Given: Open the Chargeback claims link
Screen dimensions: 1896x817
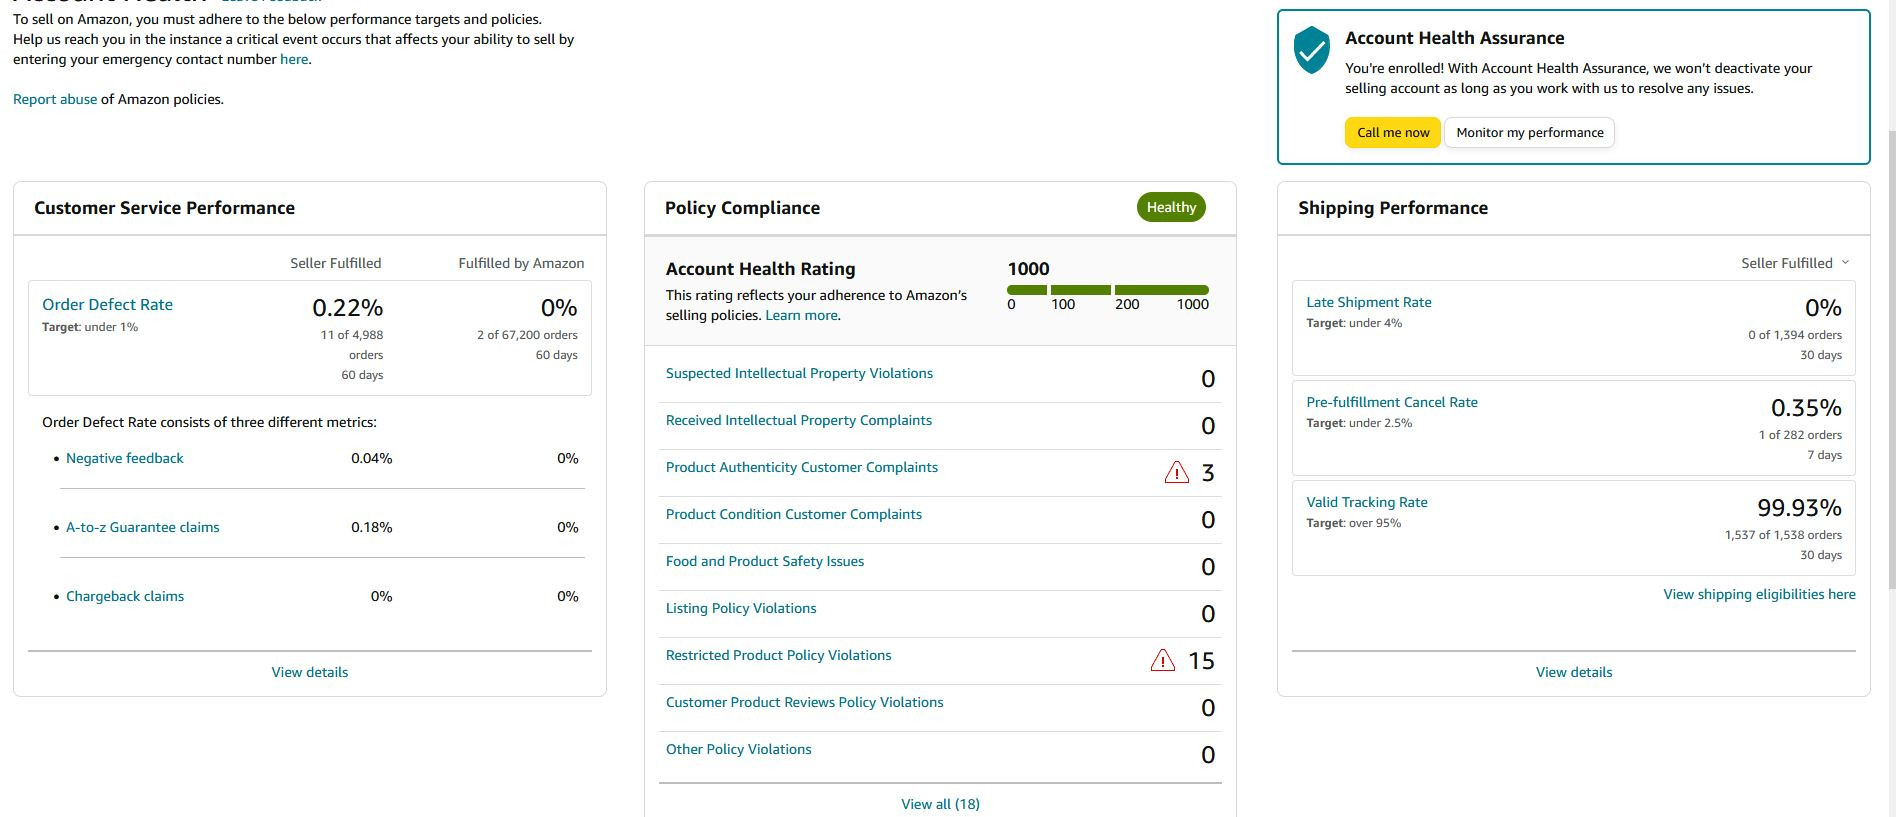Looking at the screenshot, I should tap(125, 596).
